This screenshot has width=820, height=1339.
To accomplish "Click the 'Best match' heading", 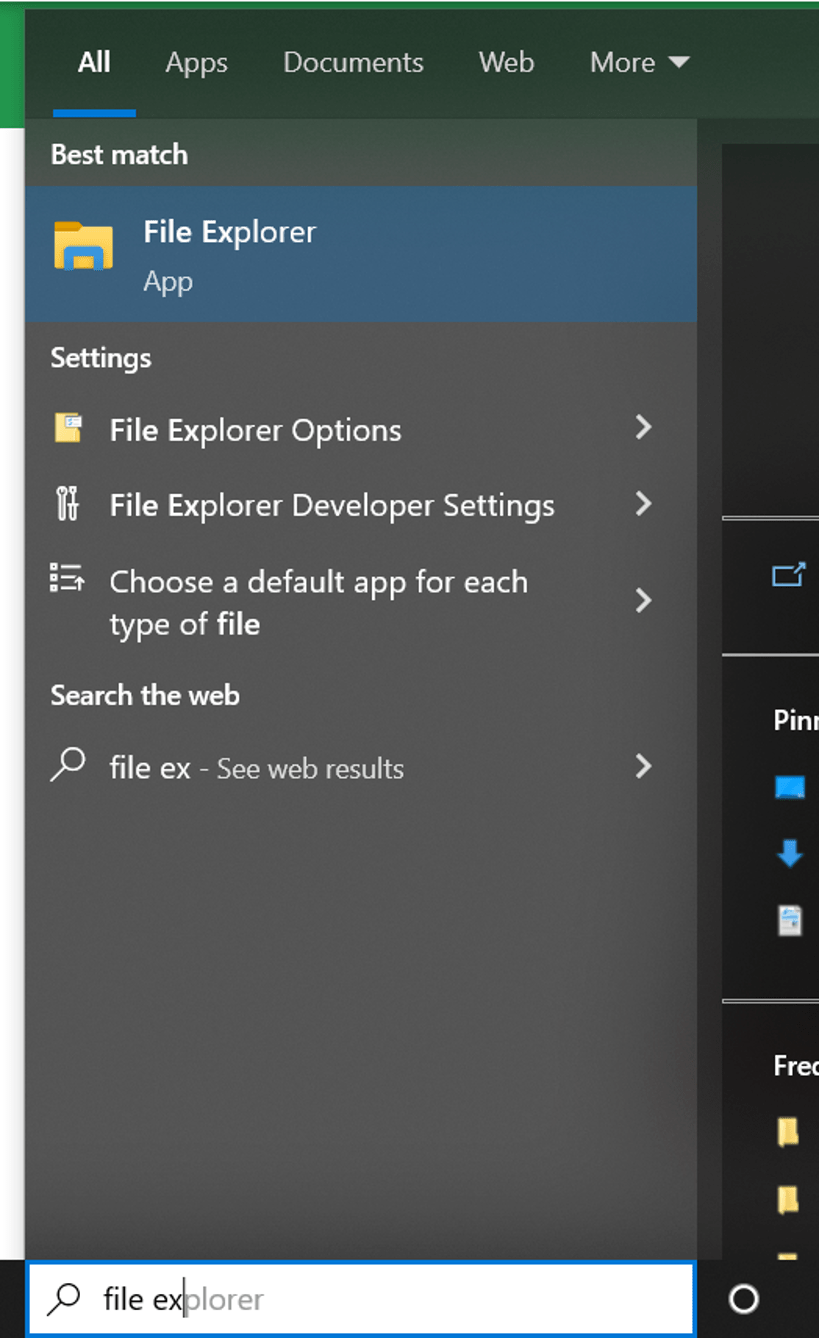I will point(119,154).
